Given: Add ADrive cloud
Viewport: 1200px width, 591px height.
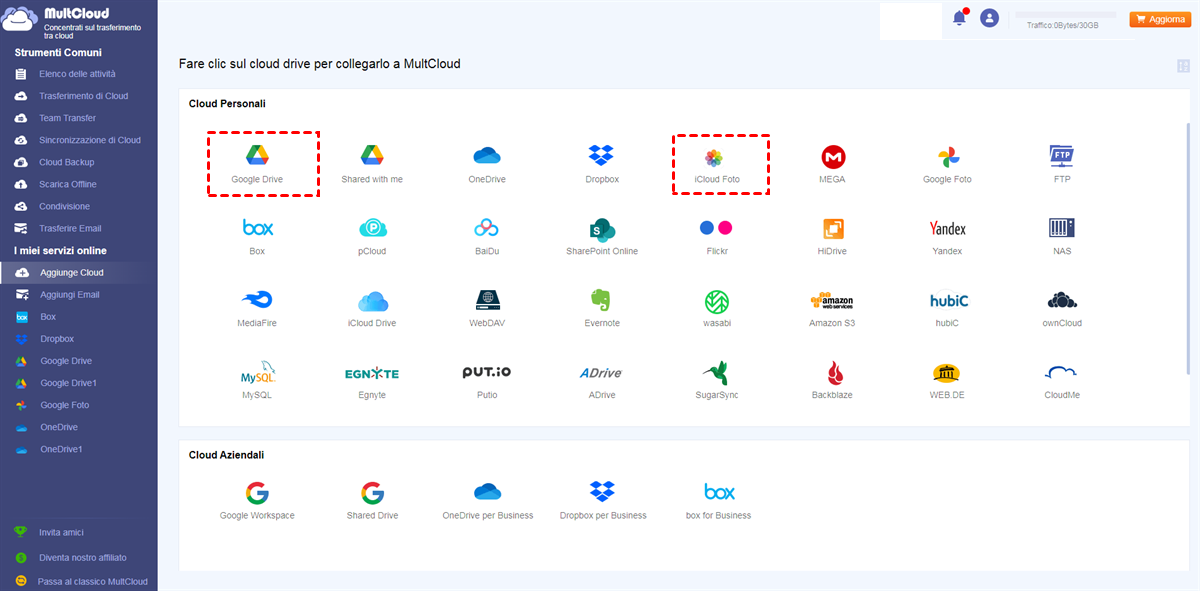Looking at the screenshot, I should point(602,381).
